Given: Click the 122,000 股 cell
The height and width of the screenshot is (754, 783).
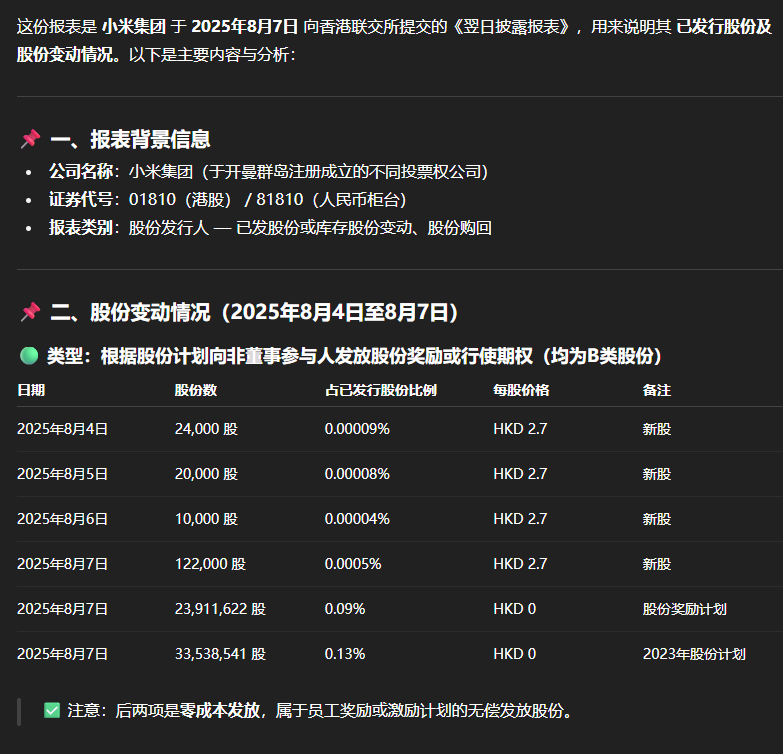Looking at the screenshot, I should click(210, 564).
